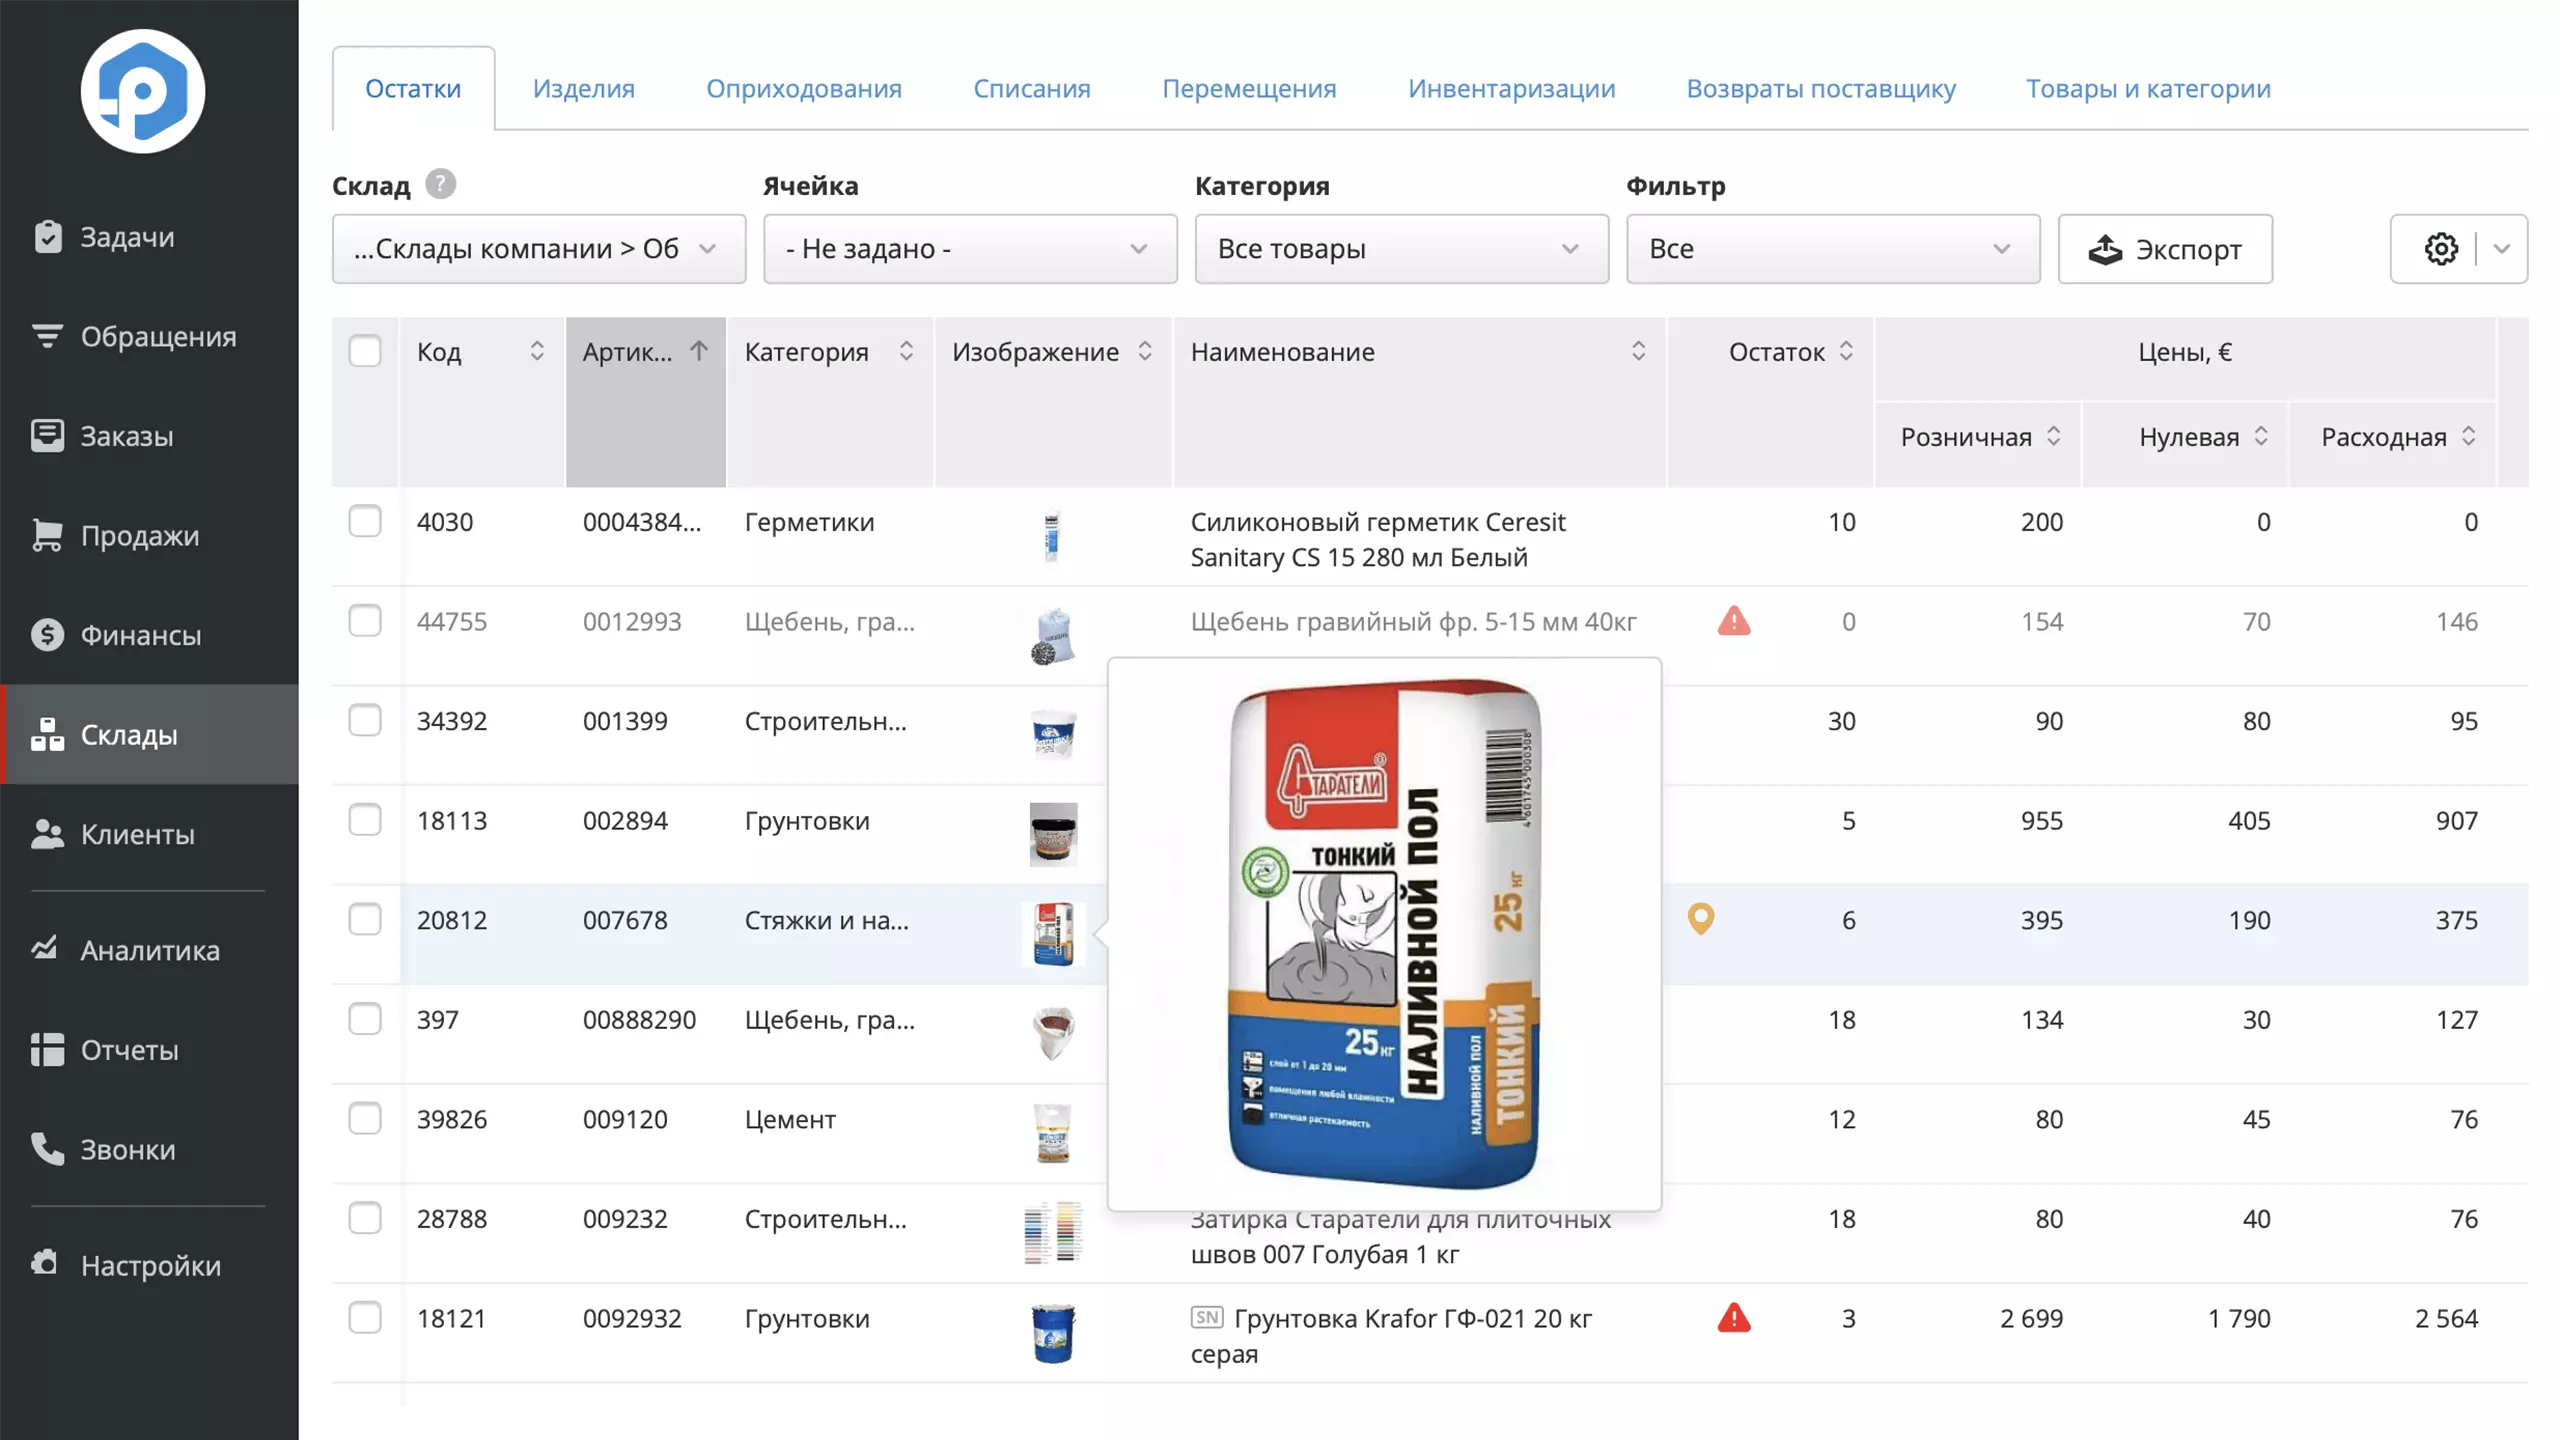Open the Категория dropdown showing Все товары
This screenshot has width=2560, height=1440.
pos(1401,249)
